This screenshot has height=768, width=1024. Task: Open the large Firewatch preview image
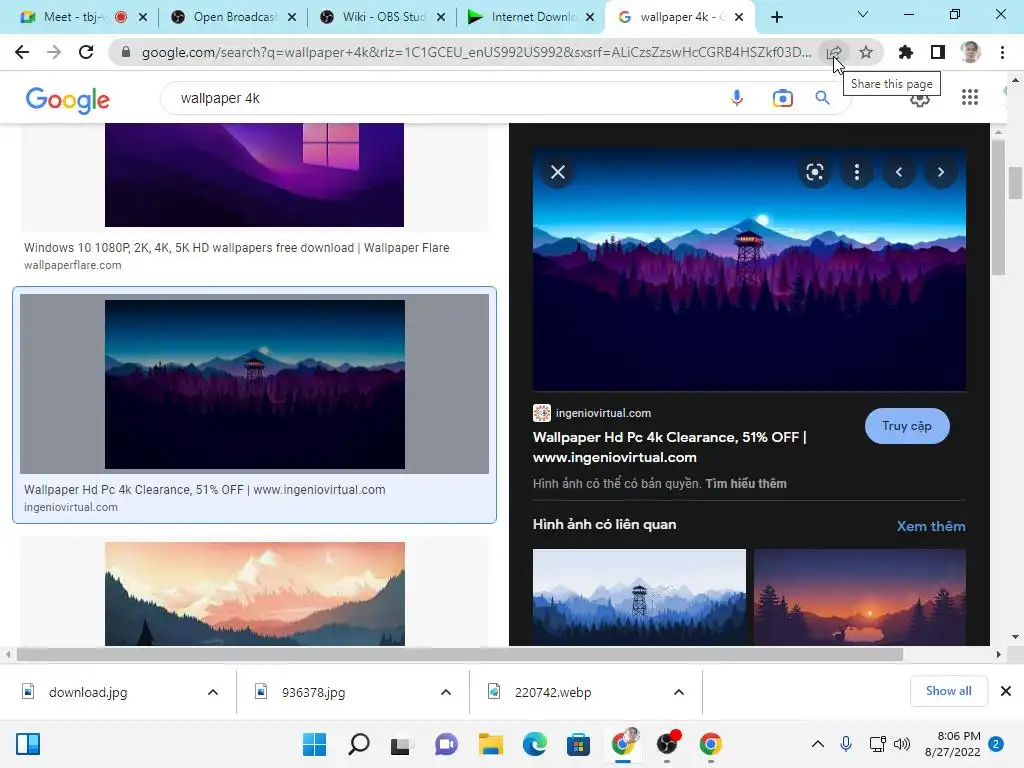749,270
